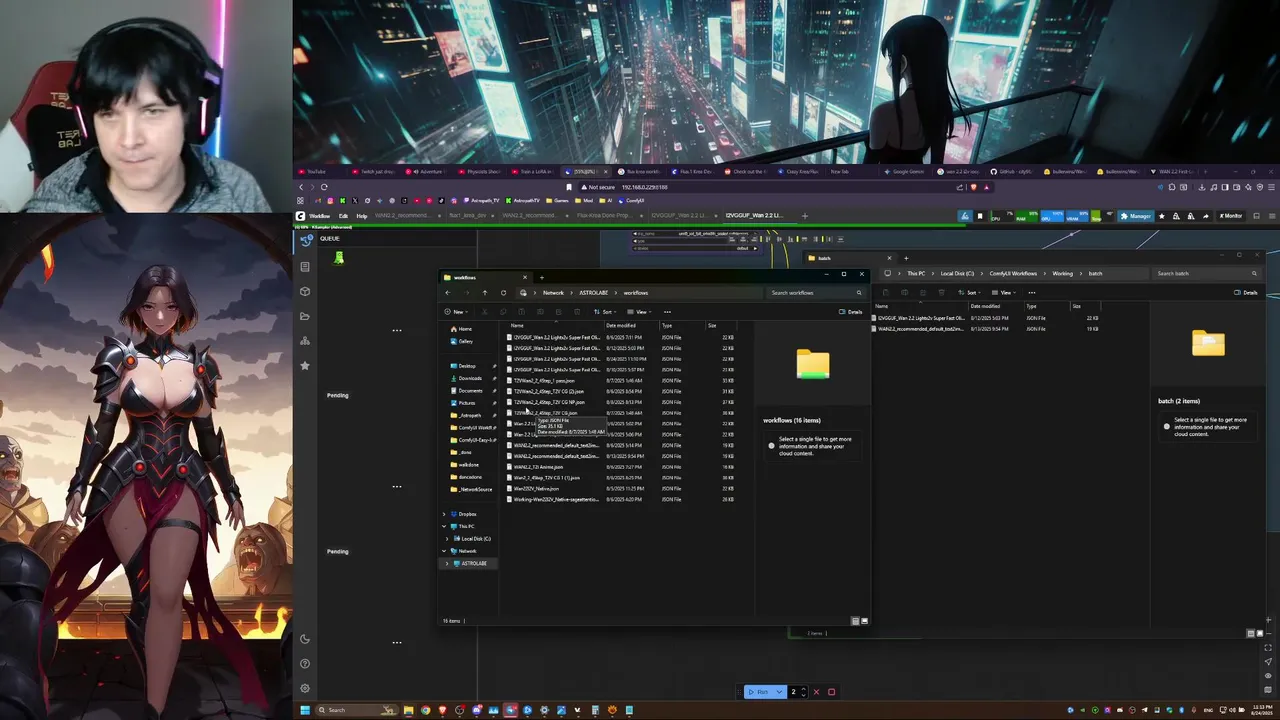This screenshot has width=1280, height=720.
Task: Collapse the Network tree node
Action: (444, 551)
